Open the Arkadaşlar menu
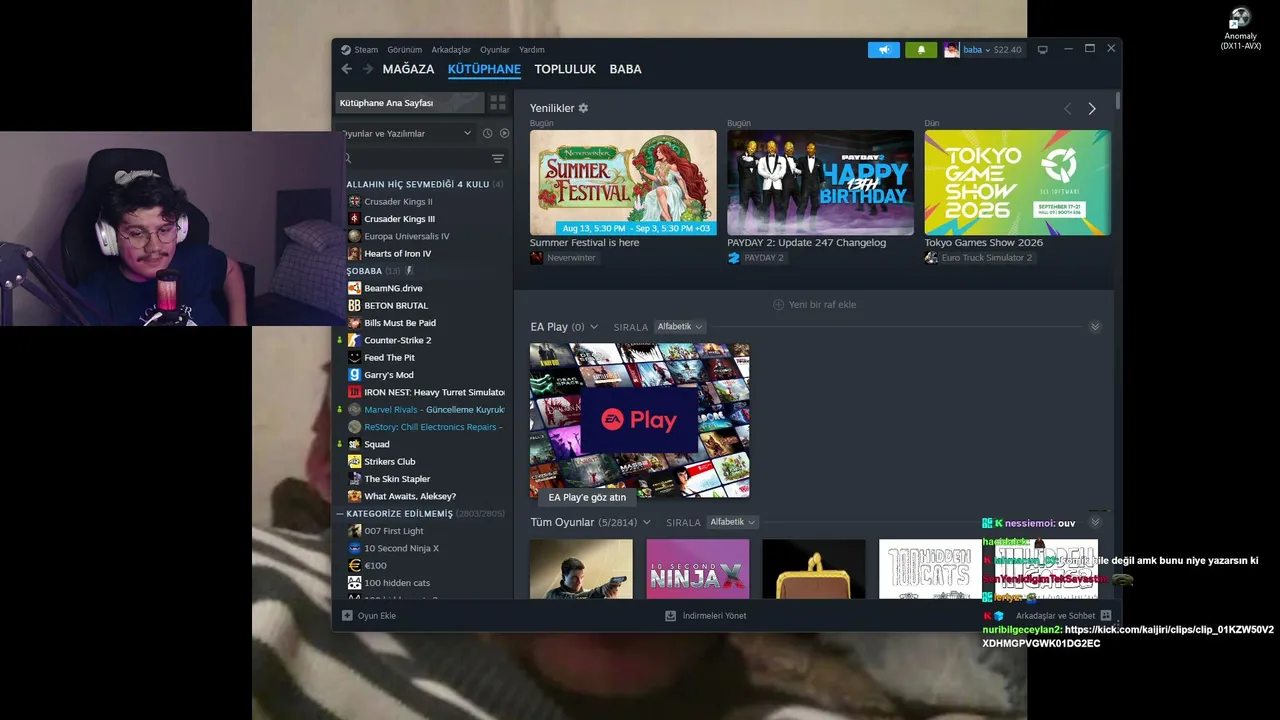The height and width of the screenshot is (720, 1280). pyautogui.click(x=451, y=50)
